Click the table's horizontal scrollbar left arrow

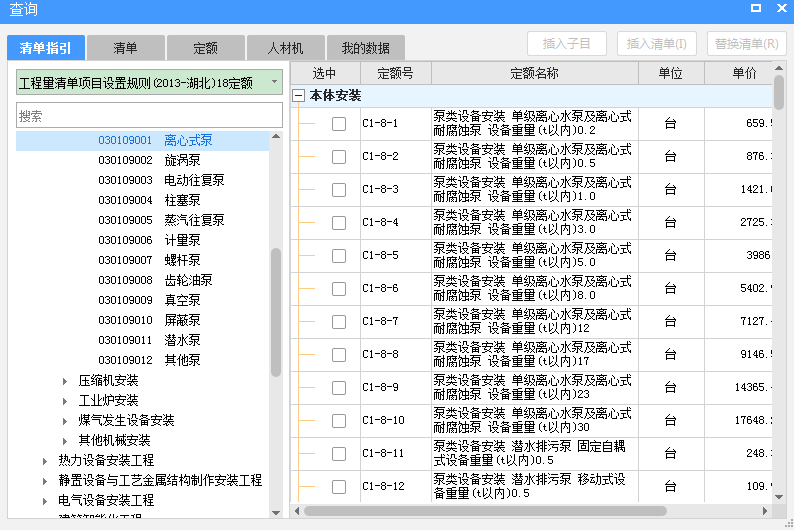pyautogui.click(x=297, y=511)
